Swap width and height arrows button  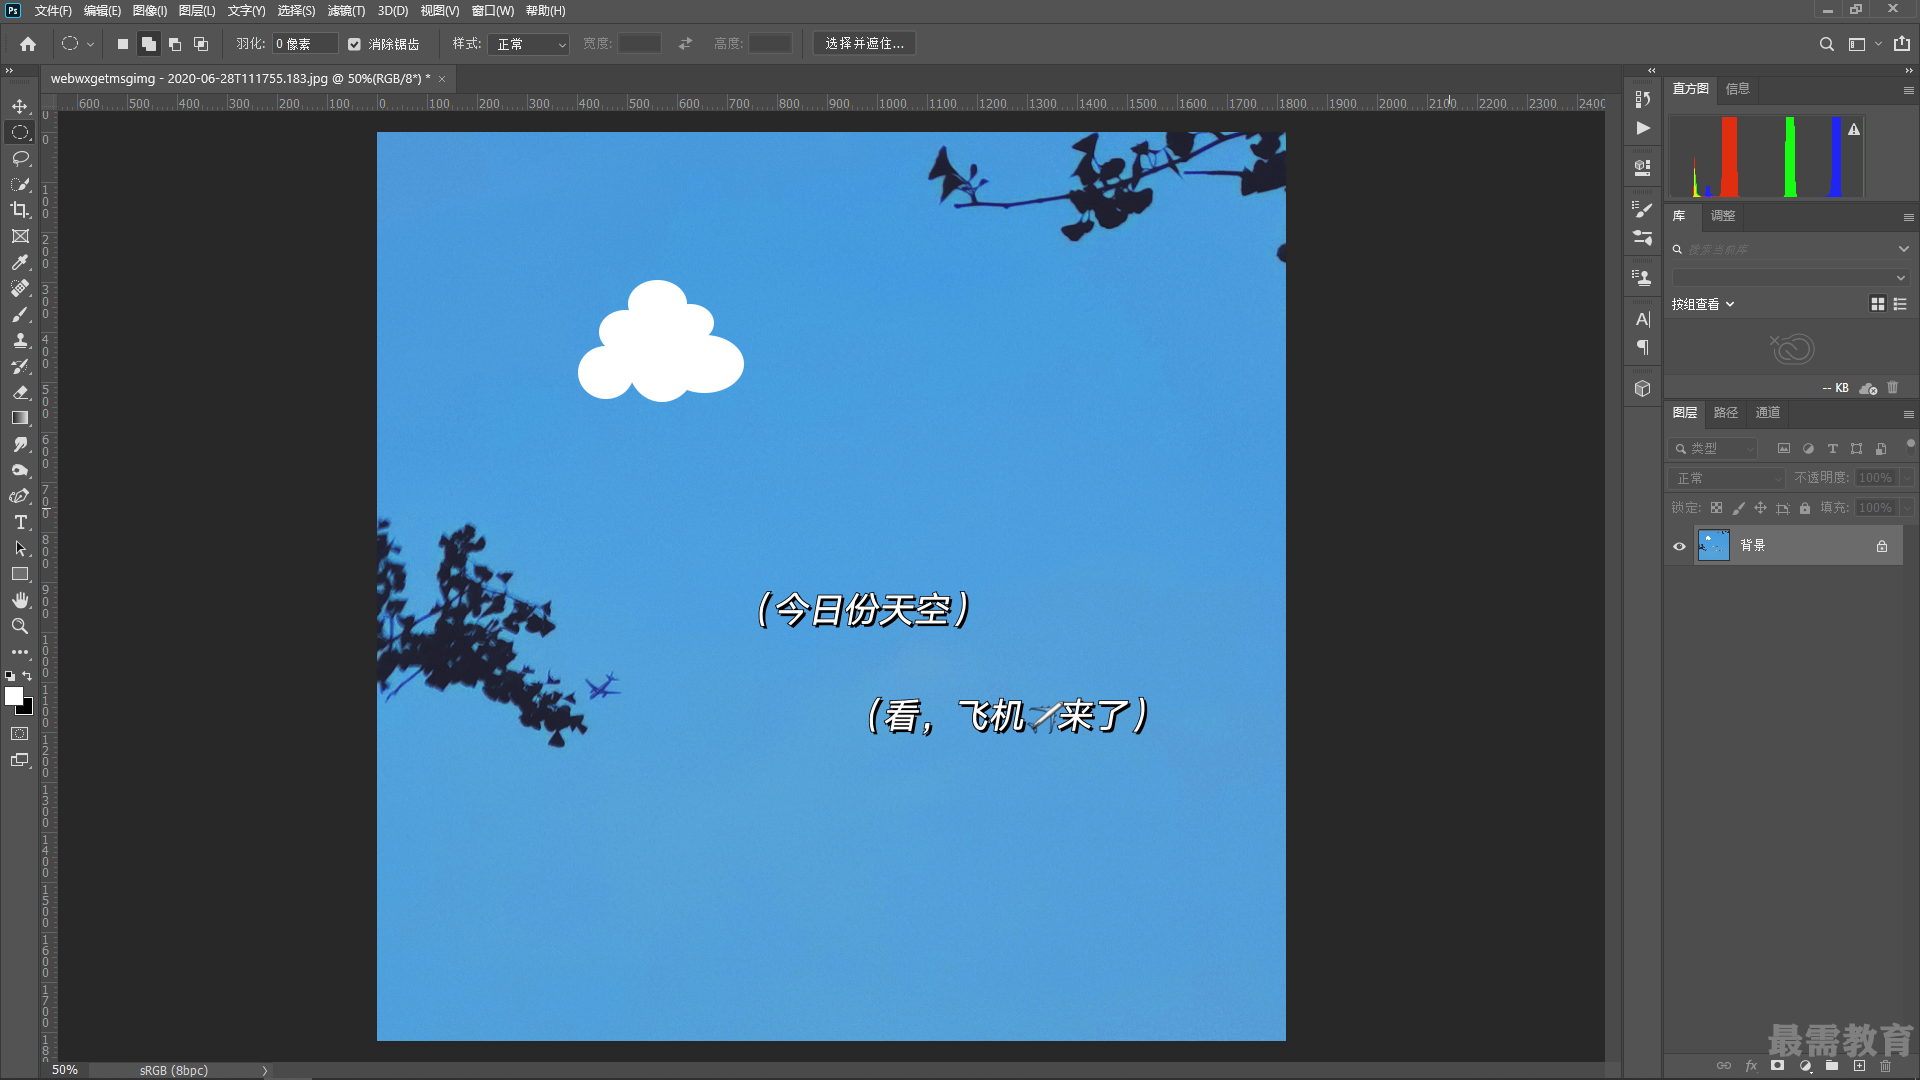coord(685,44)
